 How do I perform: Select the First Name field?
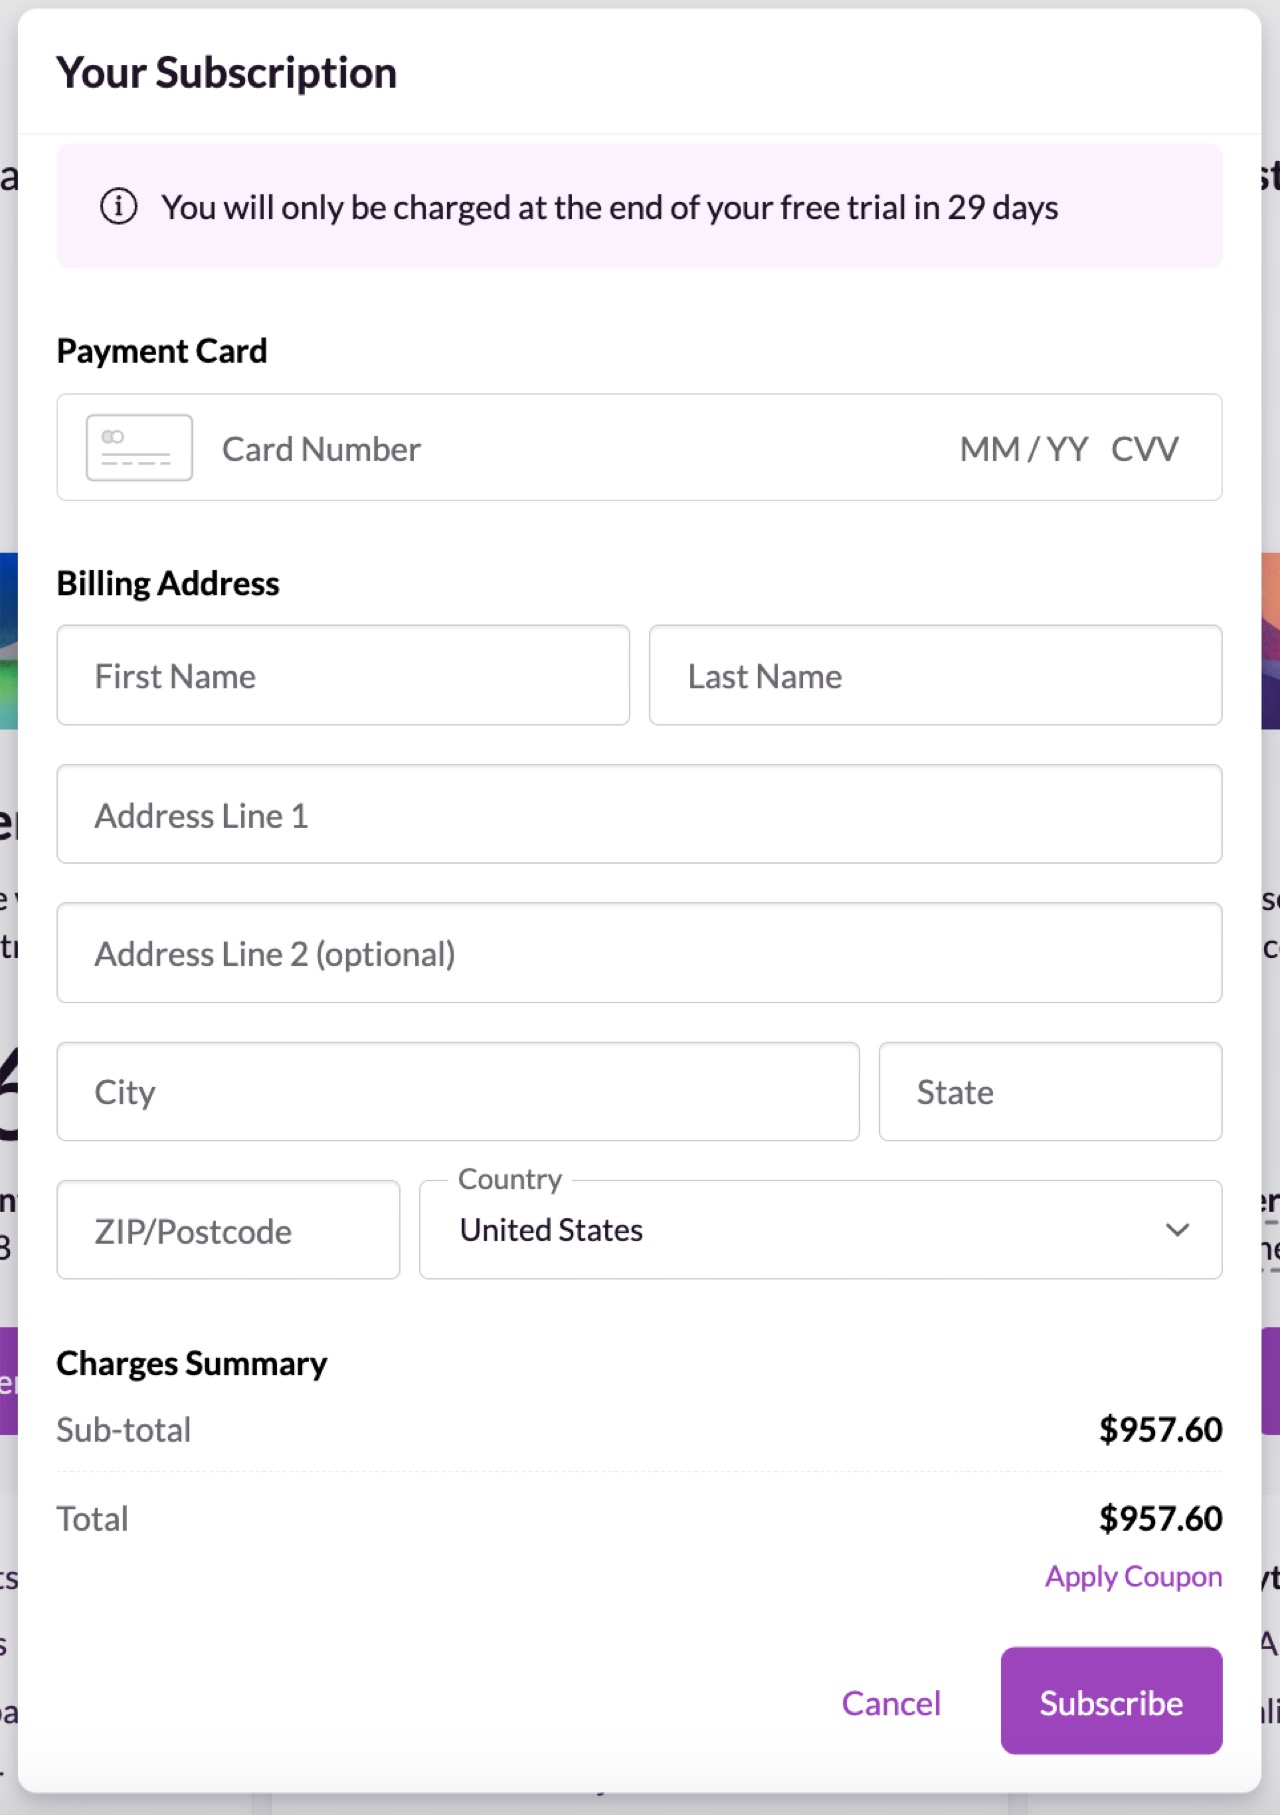(x=343, y=675)
